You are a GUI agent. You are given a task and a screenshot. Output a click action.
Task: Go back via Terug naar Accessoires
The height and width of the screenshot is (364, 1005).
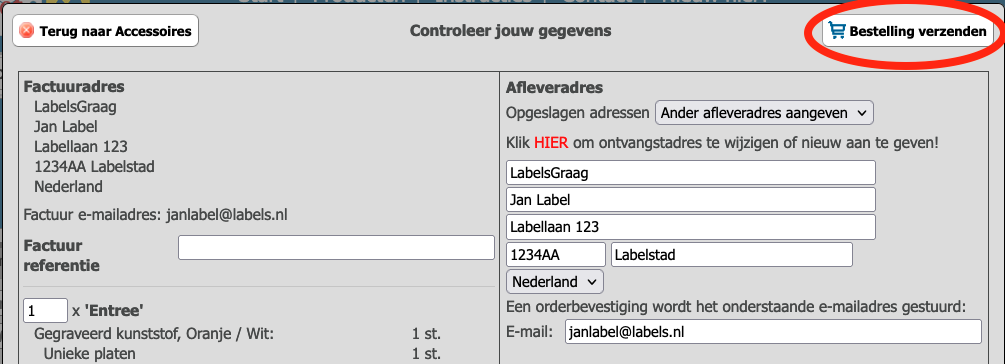click(106, 31)
